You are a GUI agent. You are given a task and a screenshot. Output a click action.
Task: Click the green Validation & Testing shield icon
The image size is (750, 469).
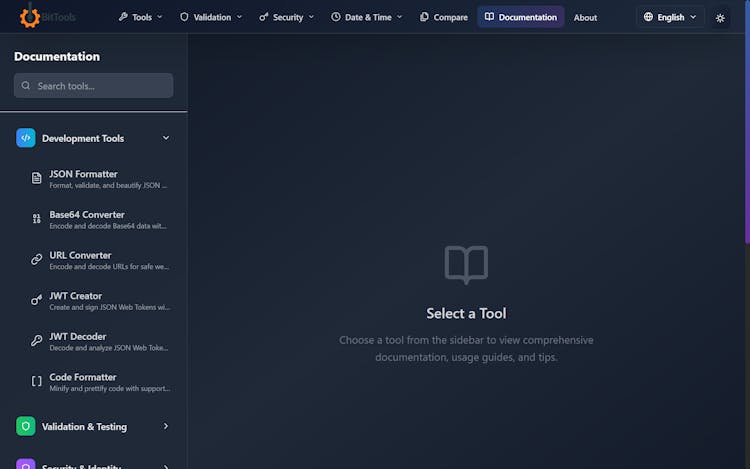pyautogui.click(x=26, y=426)
